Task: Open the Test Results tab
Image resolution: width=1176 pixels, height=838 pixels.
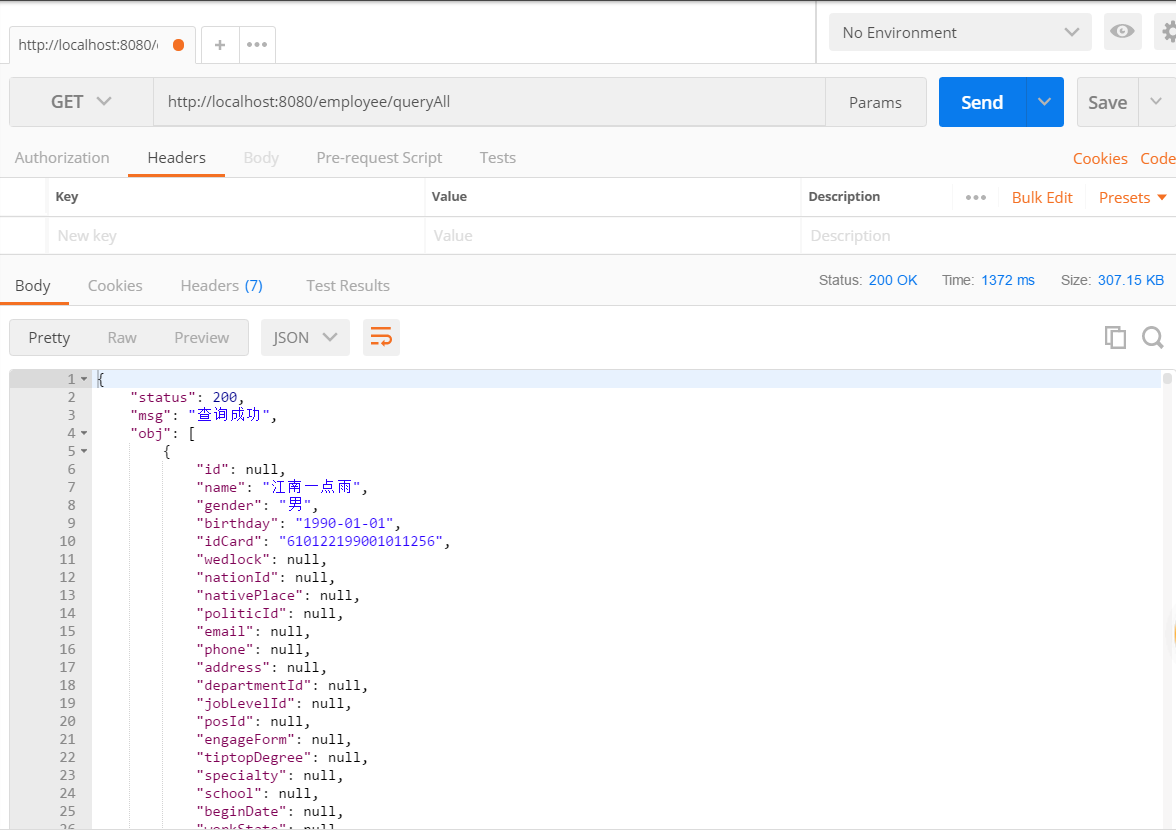Action: 348,286
